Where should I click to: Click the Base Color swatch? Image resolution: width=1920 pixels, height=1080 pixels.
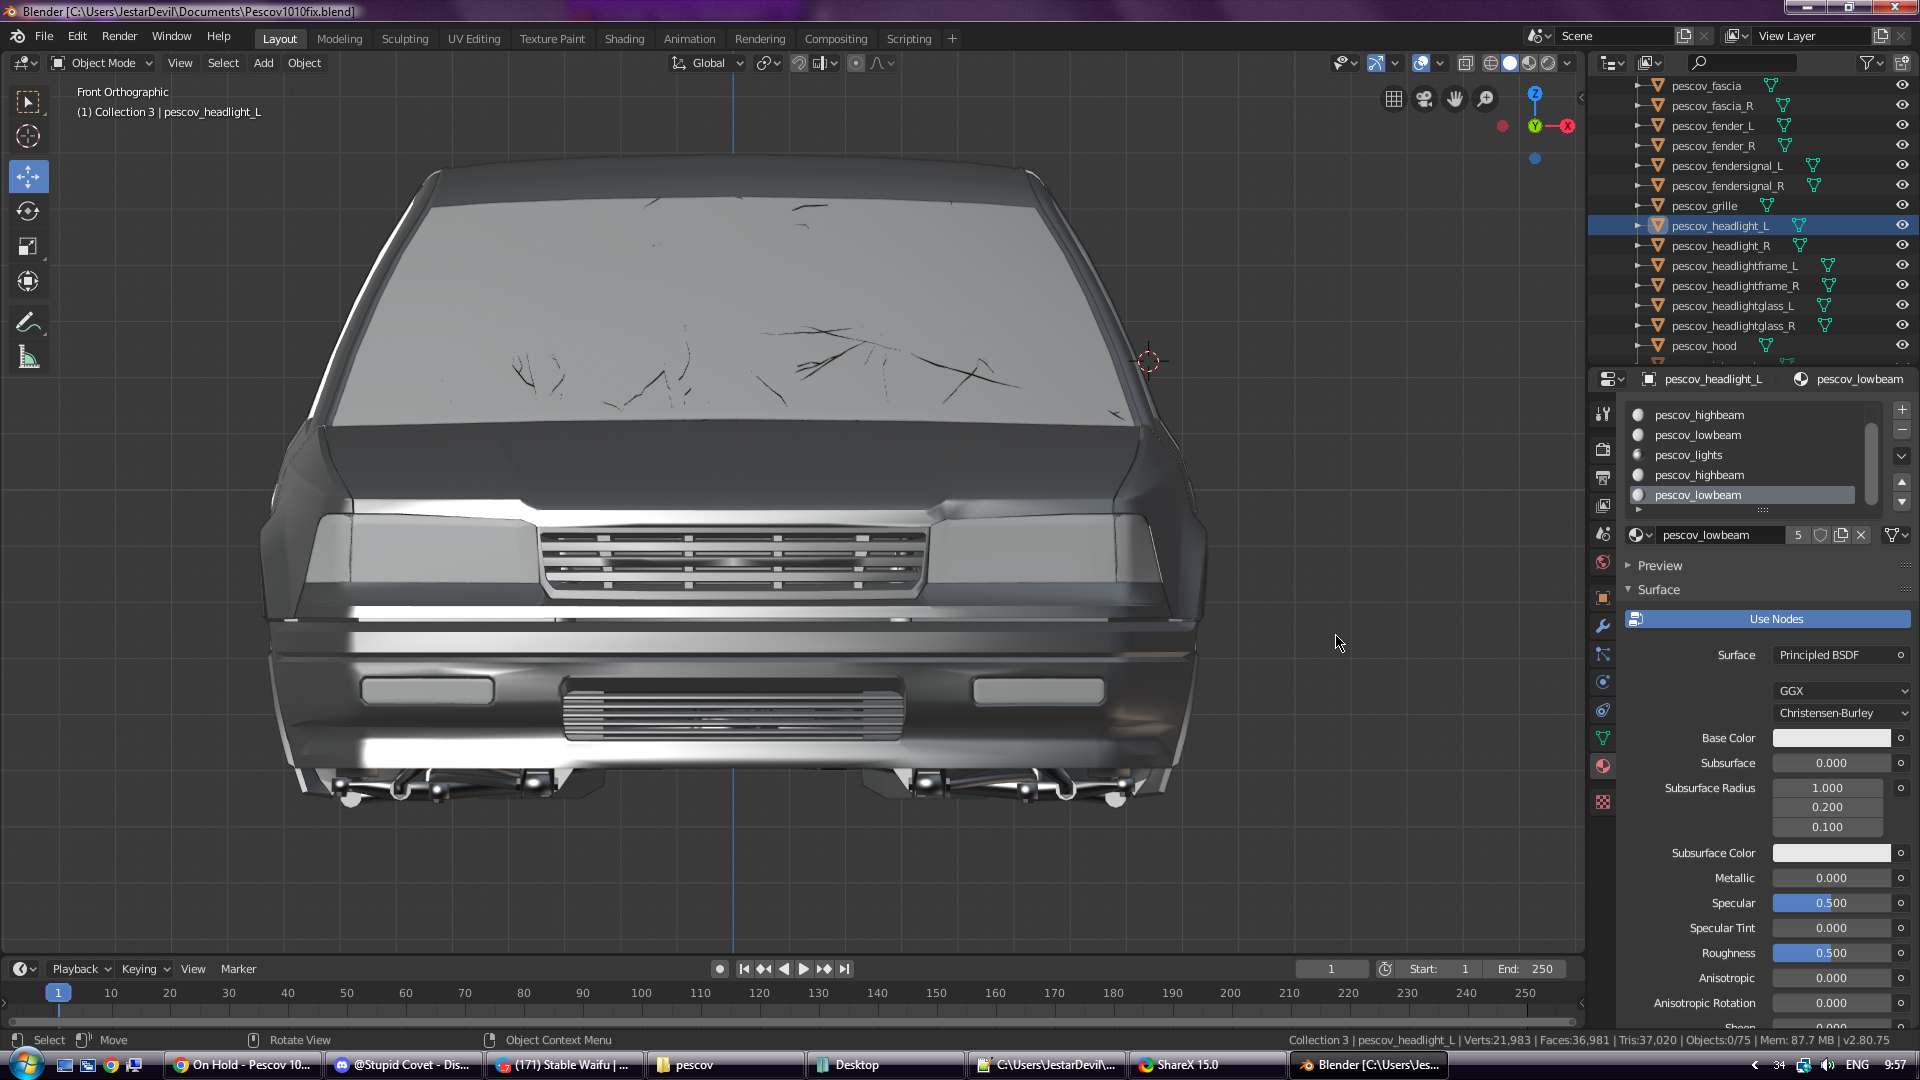point(1831,738)
